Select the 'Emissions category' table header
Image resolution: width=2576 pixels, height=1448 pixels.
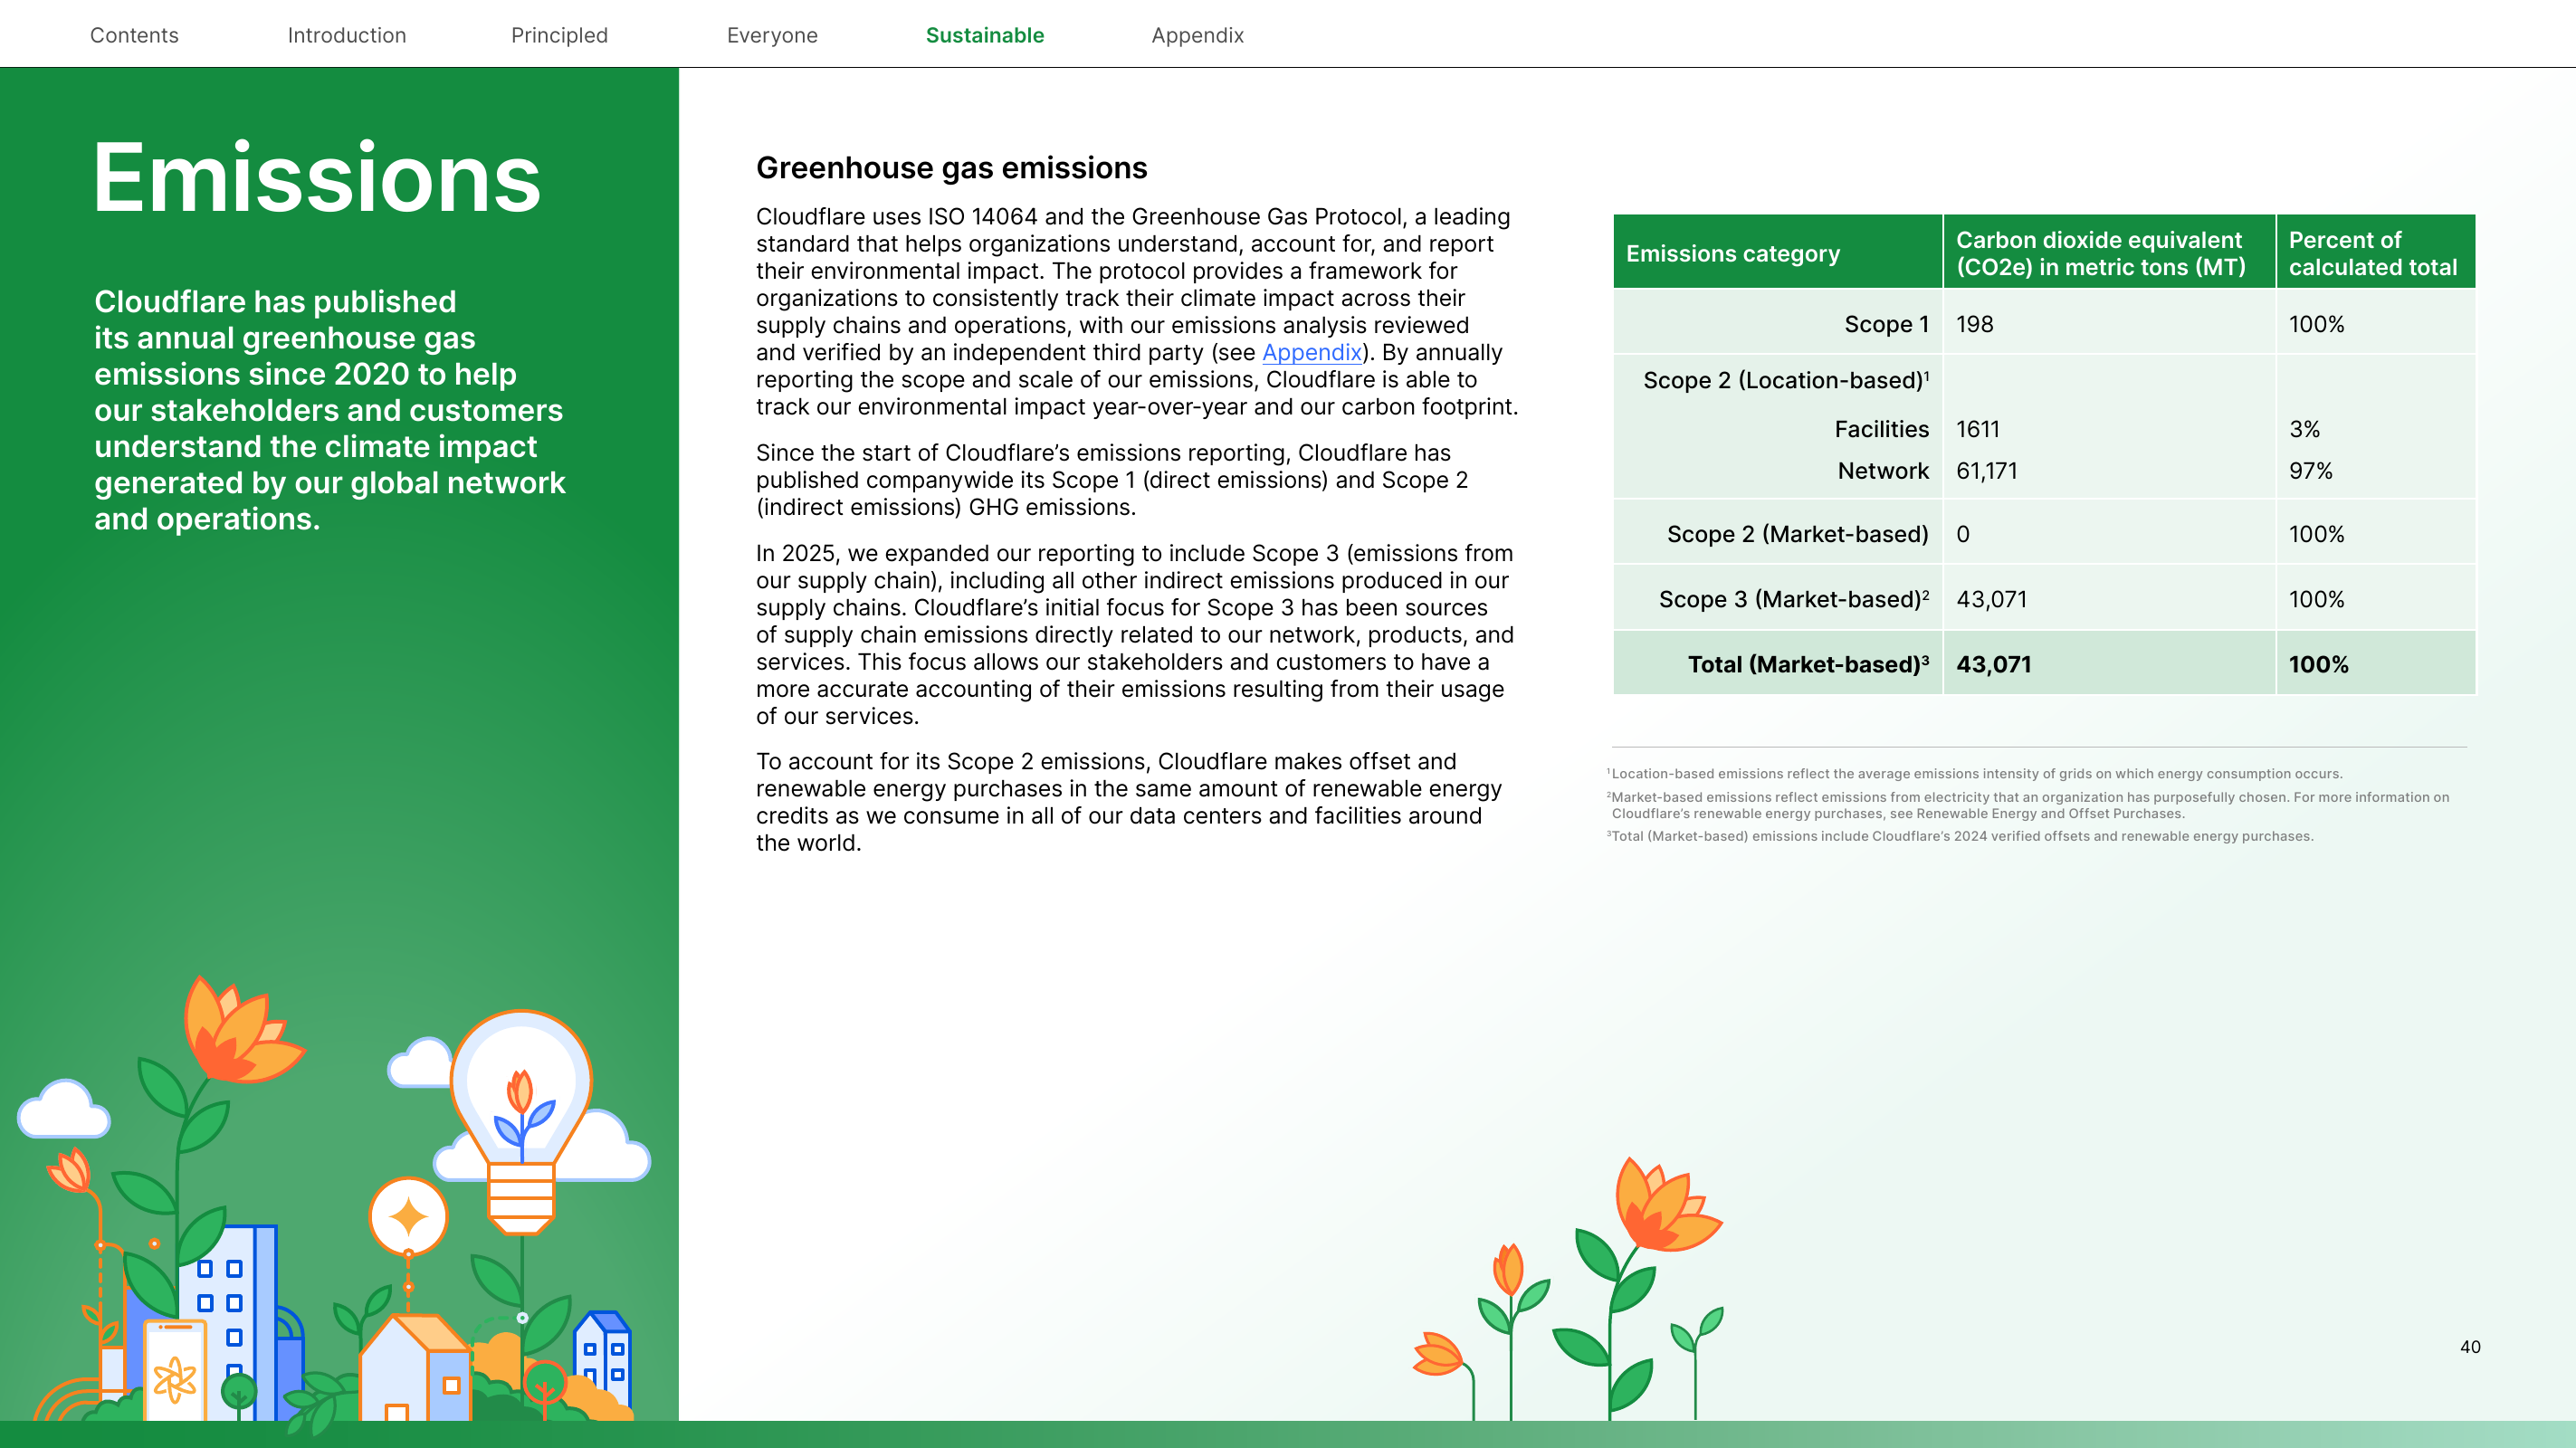click(1733, 253)
